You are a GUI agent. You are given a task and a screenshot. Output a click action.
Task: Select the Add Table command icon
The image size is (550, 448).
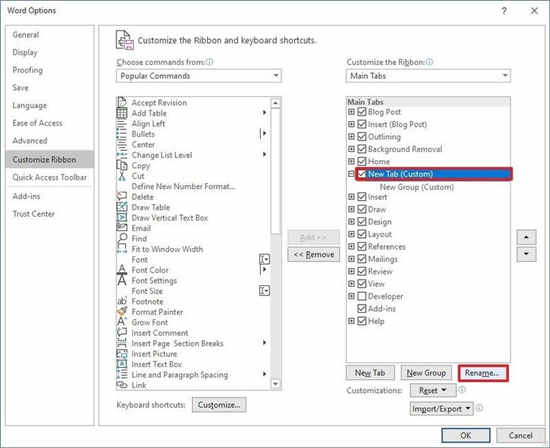(x=122, y=113)
